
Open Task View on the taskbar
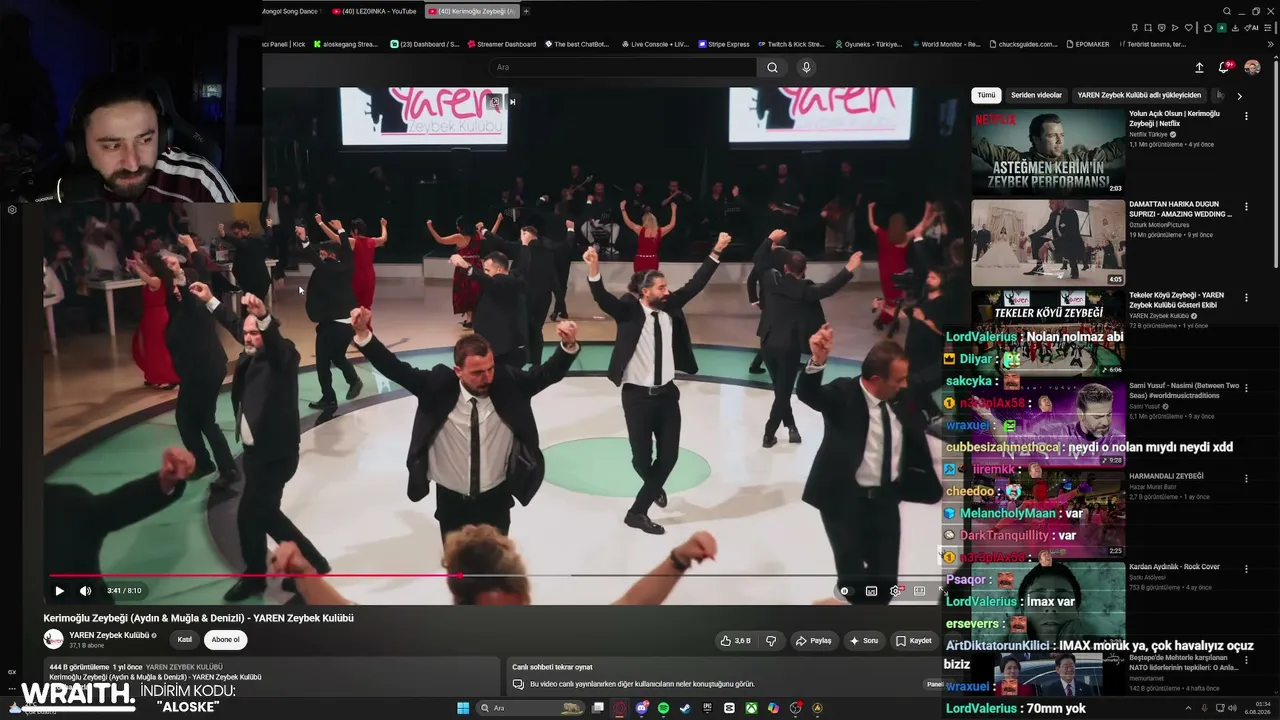click(x=598, y=708)
